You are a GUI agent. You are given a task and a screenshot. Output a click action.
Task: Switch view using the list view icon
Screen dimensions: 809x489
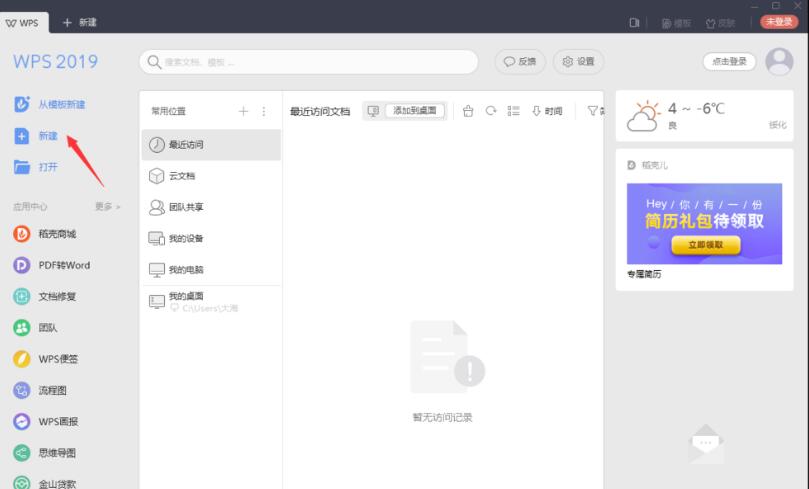(x=513, y=111)
